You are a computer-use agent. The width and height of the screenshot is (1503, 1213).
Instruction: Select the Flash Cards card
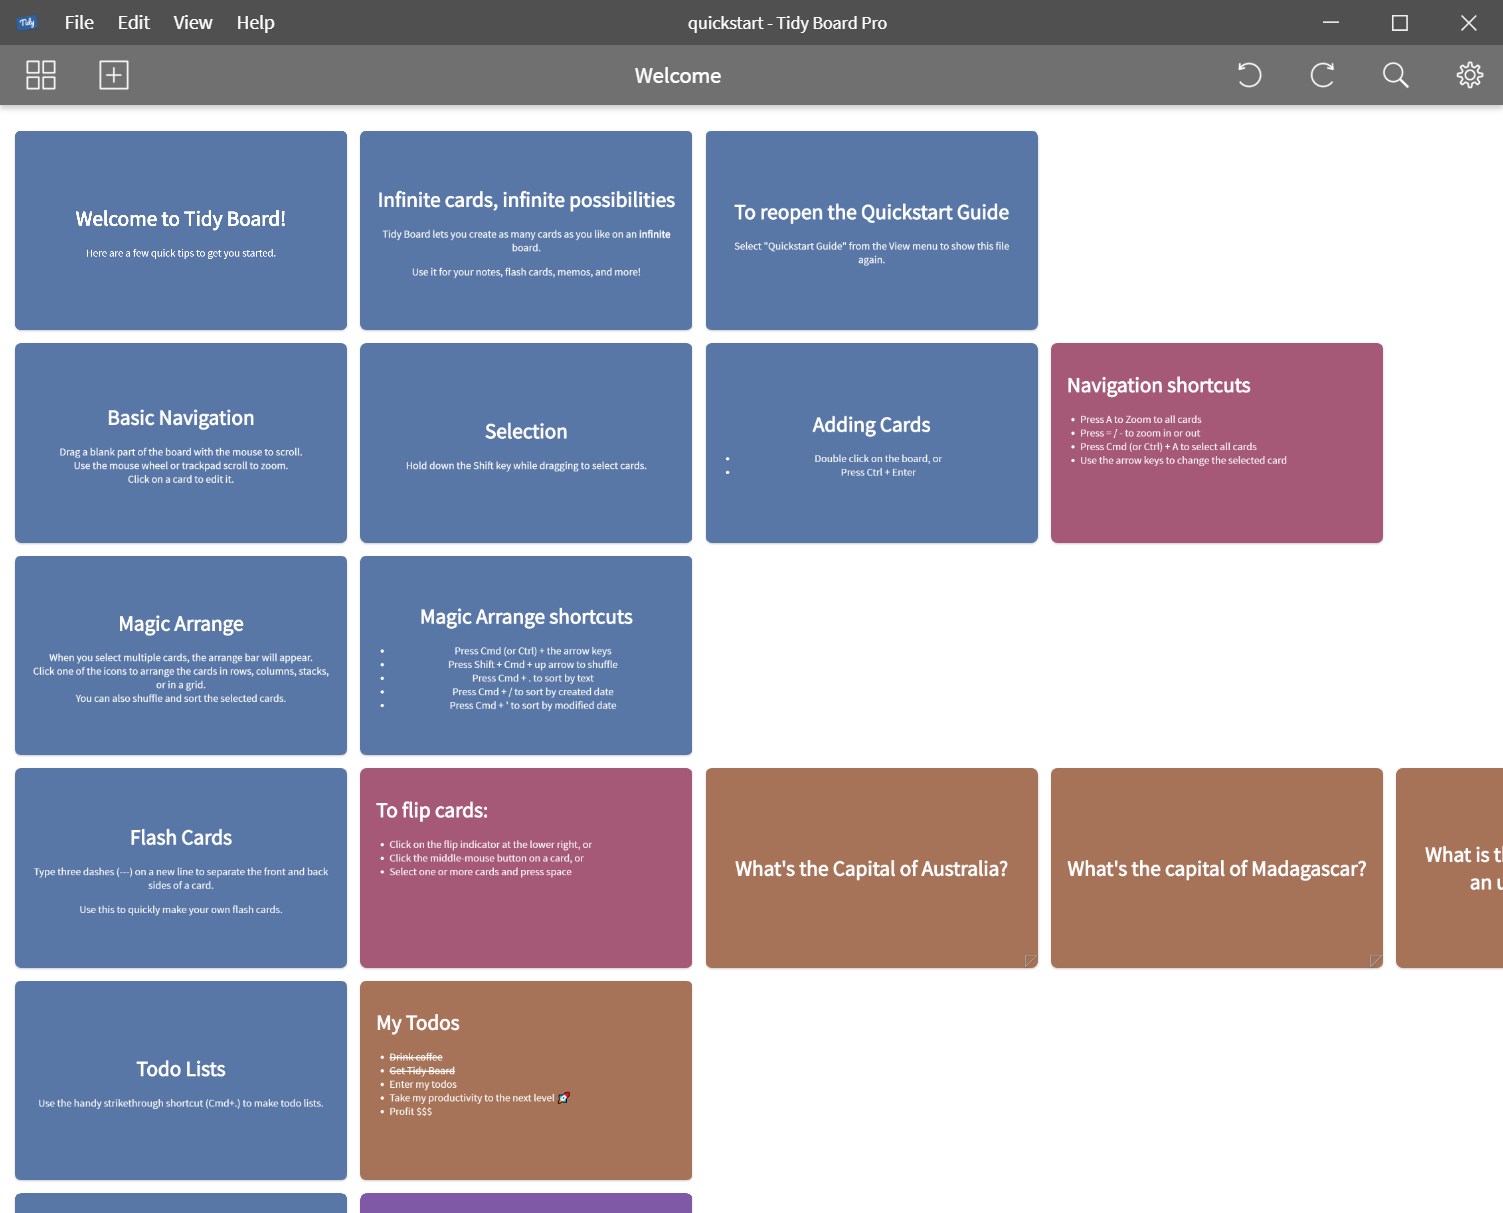(x=181, y=868)
